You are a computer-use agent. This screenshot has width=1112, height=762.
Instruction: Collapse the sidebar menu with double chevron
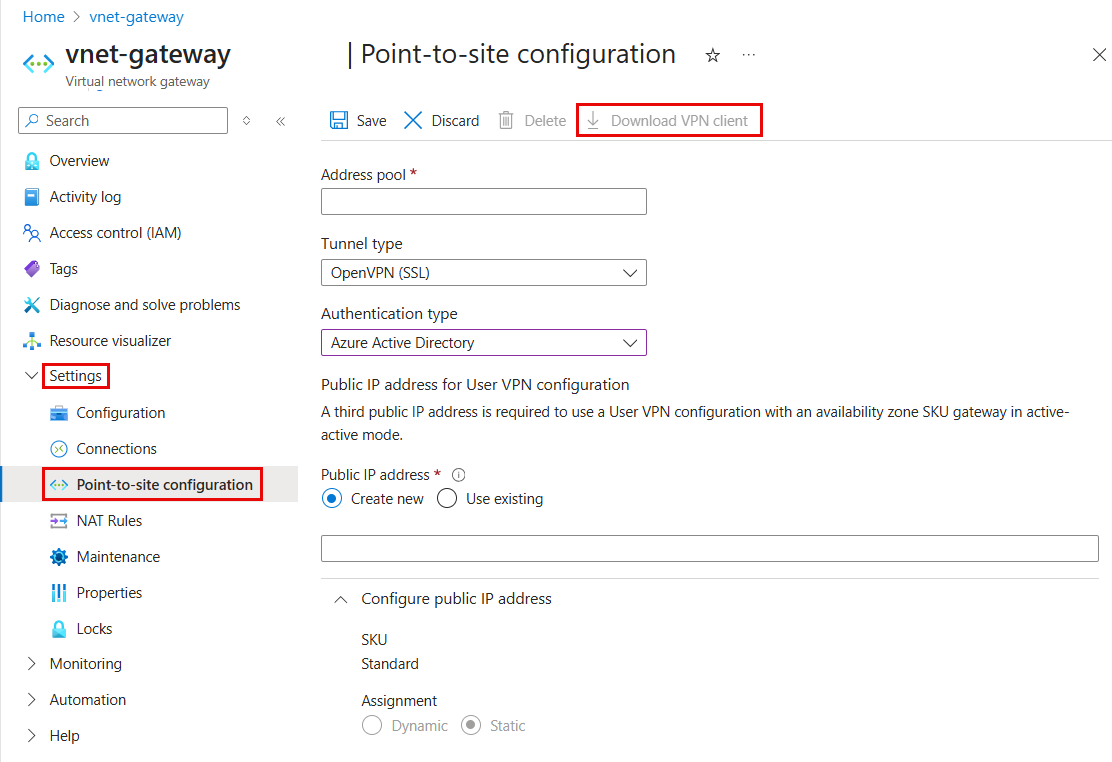(x=280, y=121)
